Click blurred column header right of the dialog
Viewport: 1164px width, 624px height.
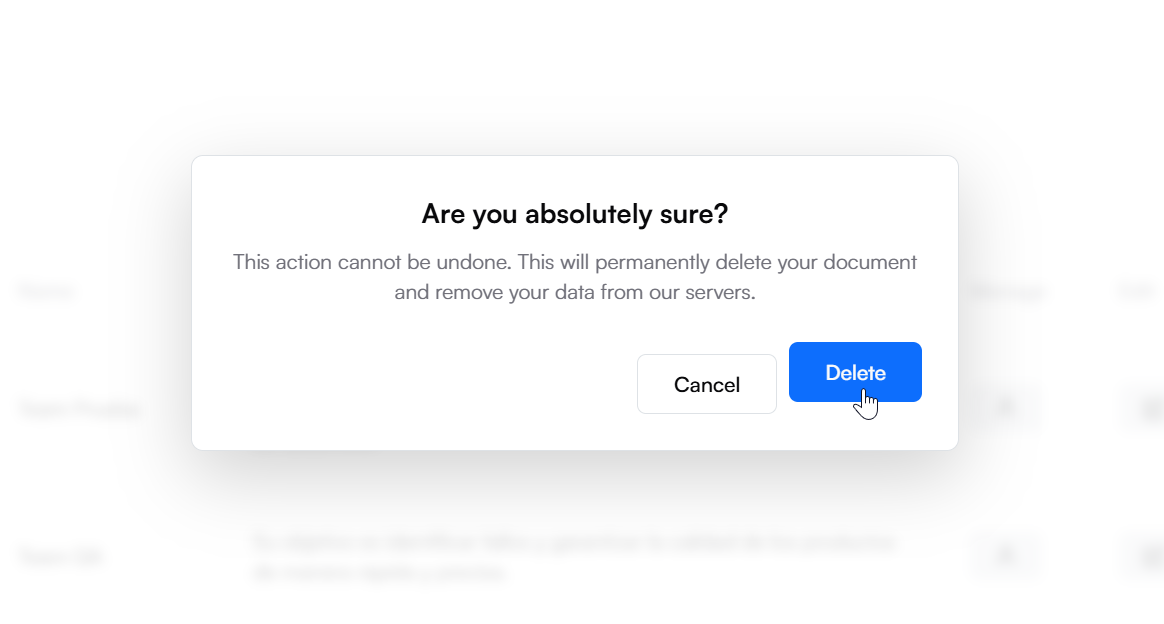pos(1009,292)
